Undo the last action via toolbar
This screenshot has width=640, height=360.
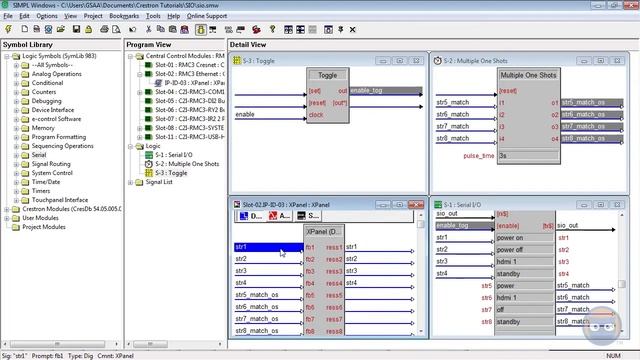pyautogui.click(x=132, y=29)
